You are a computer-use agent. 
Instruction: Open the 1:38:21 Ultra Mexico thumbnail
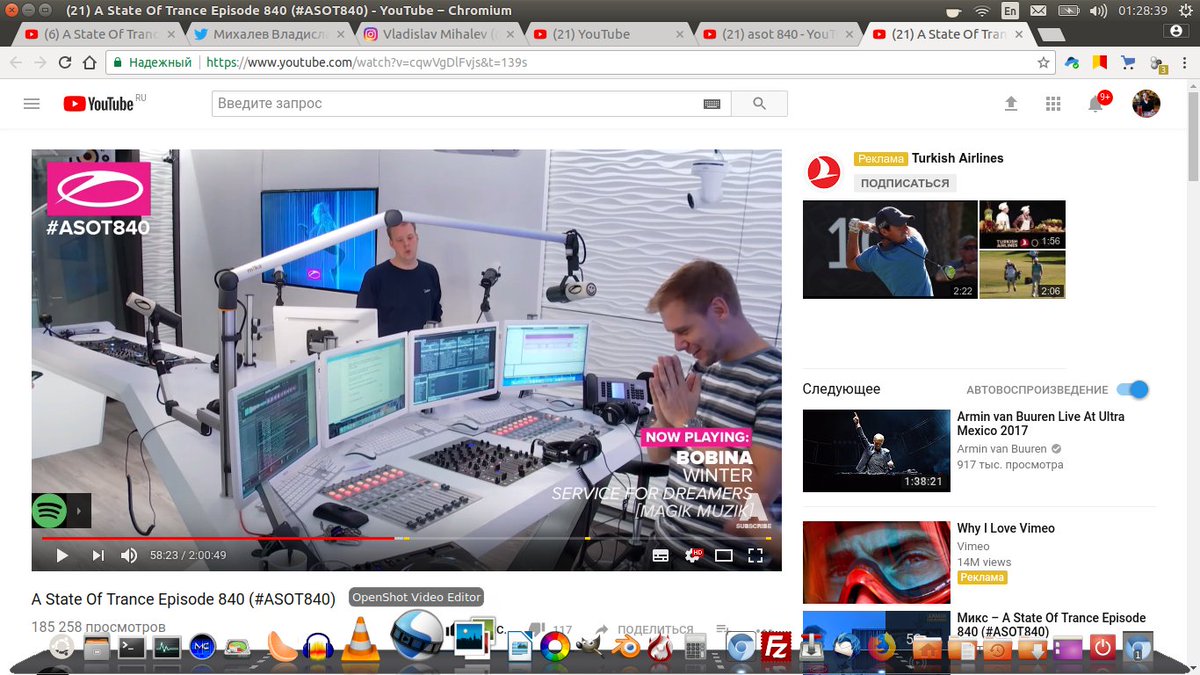pos(876,451)
